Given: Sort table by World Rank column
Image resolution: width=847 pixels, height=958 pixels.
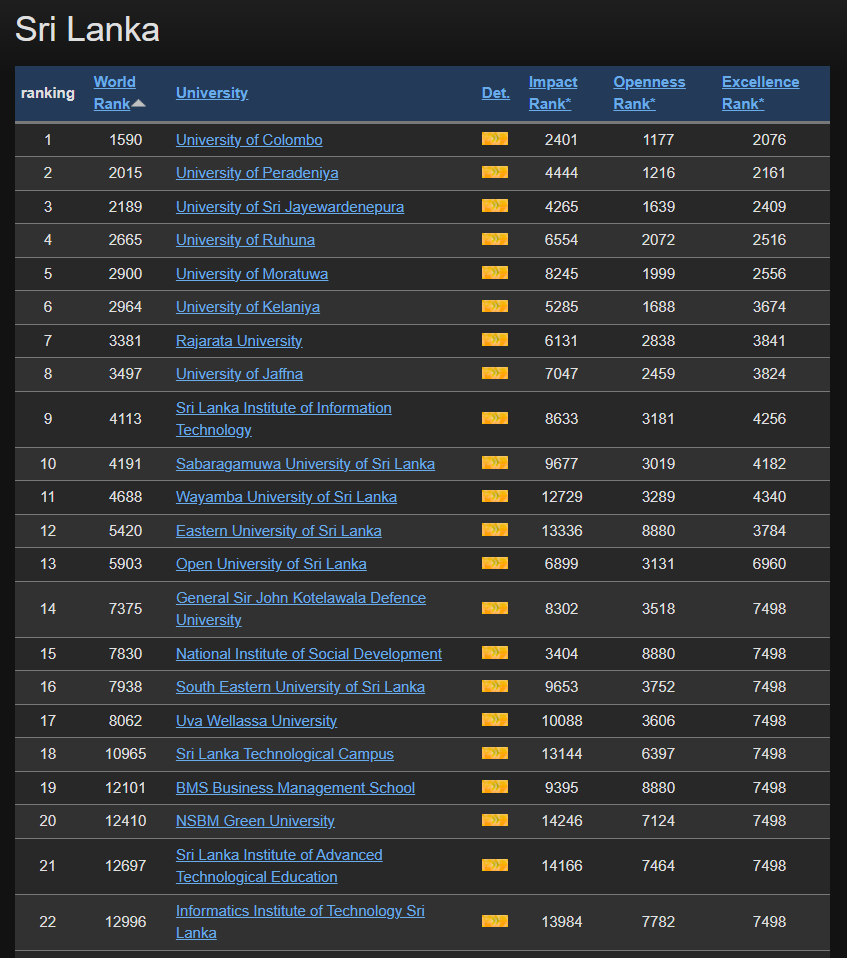Looking at the screenshot, I should pyautogui.click(x=115, y=93).
